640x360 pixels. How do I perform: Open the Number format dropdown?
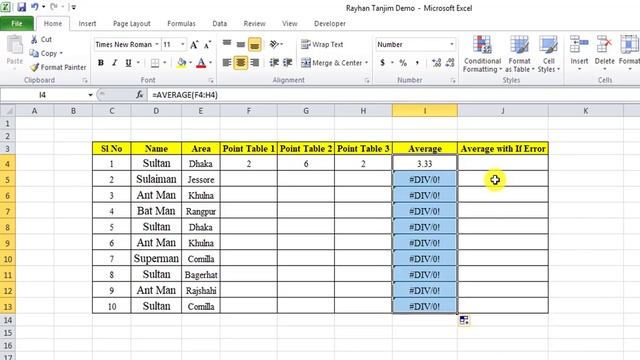(x=451, y=44)
